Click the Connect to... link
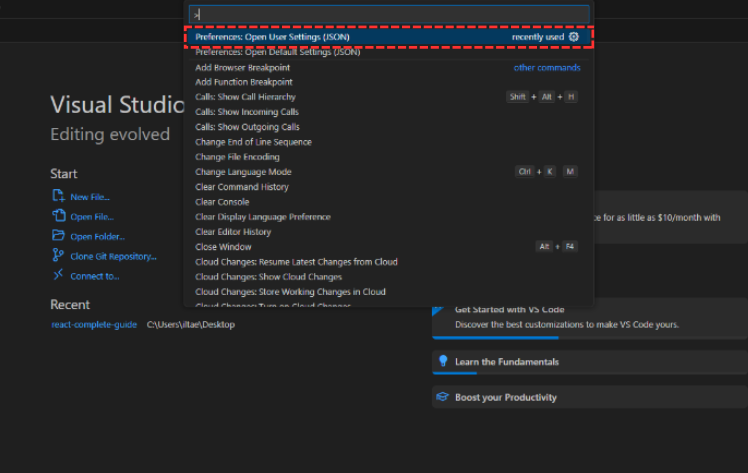 [x=94, y=276]
